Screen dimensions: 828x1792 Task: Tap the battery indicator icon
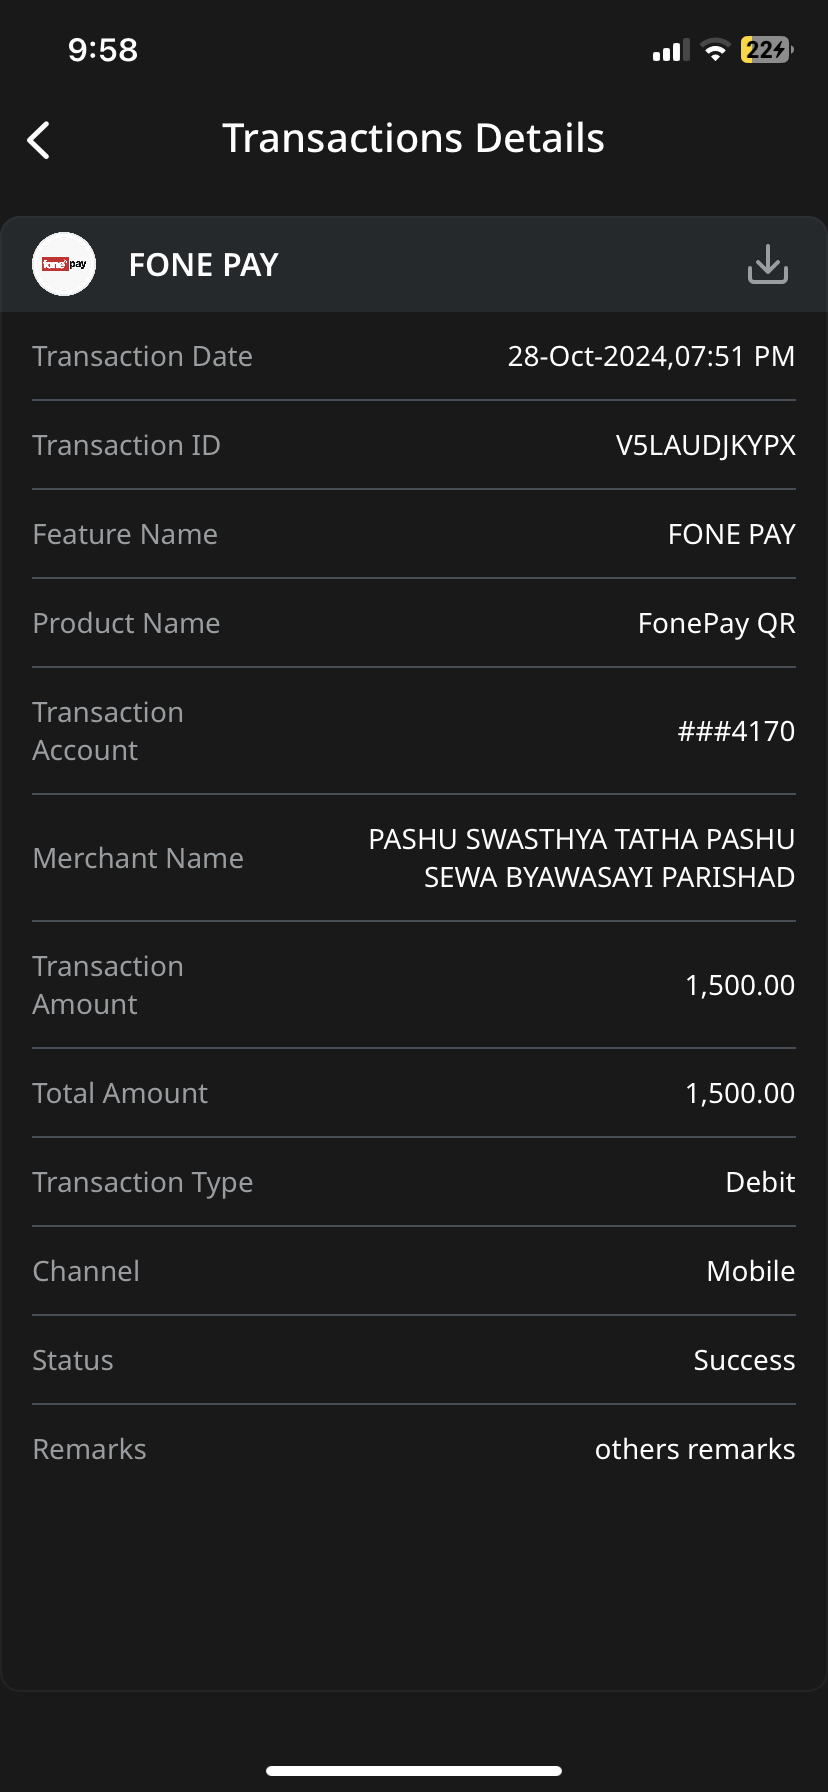pyautogui.click(x=766, y=50)
